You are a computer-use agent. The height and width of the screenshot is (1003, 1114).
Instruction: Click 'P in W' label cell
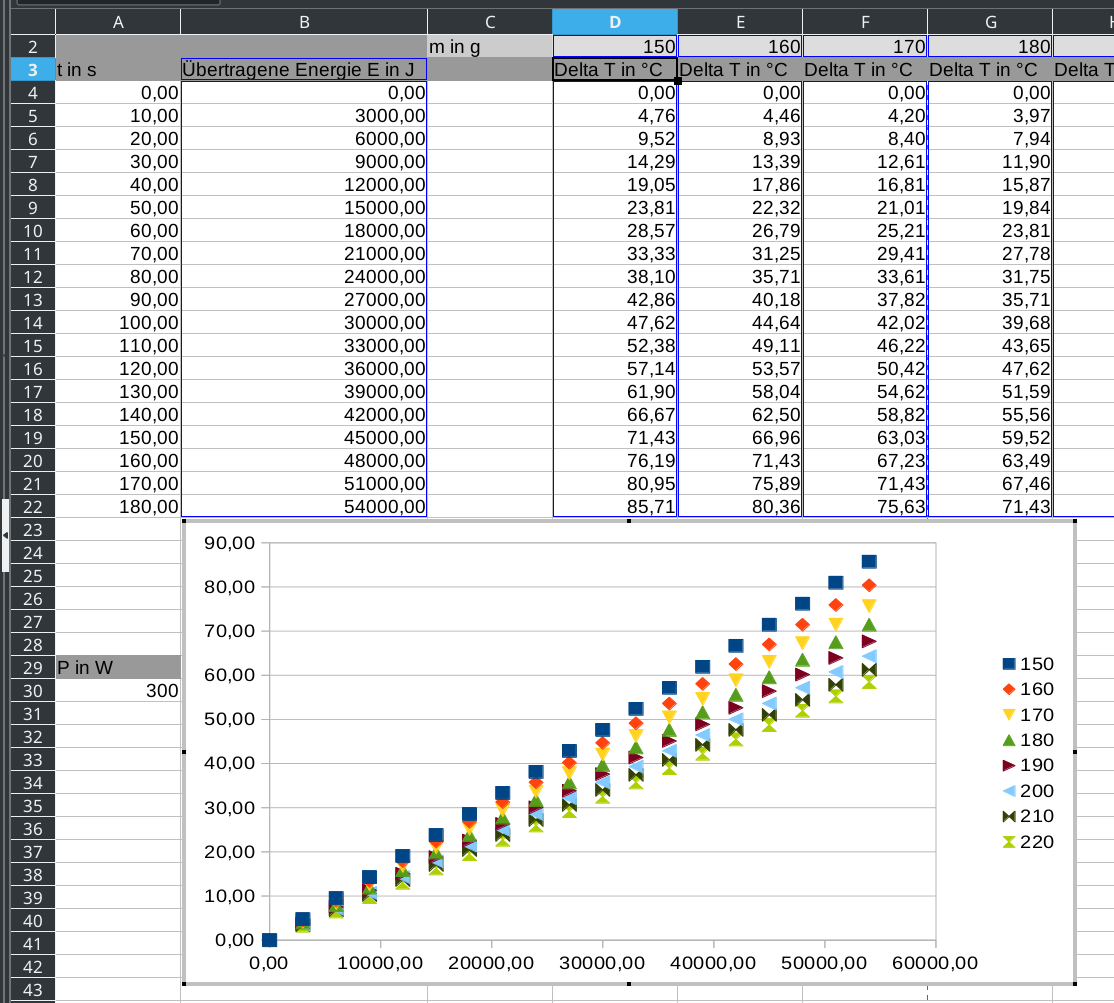118,668
